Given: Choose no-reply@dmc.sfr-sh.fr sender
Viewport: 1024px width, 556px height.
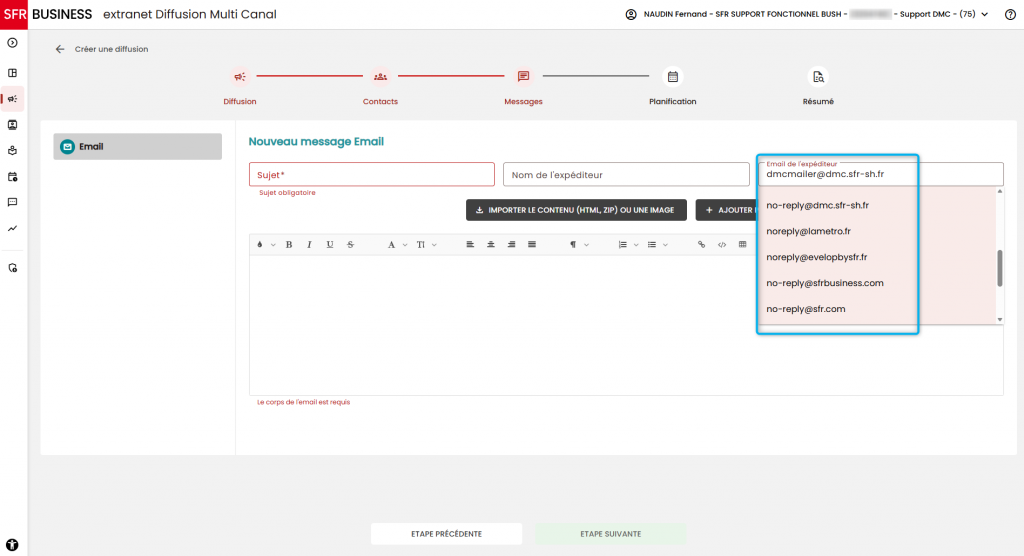Looking at the screenshot, I should click(x=877, y=205).
